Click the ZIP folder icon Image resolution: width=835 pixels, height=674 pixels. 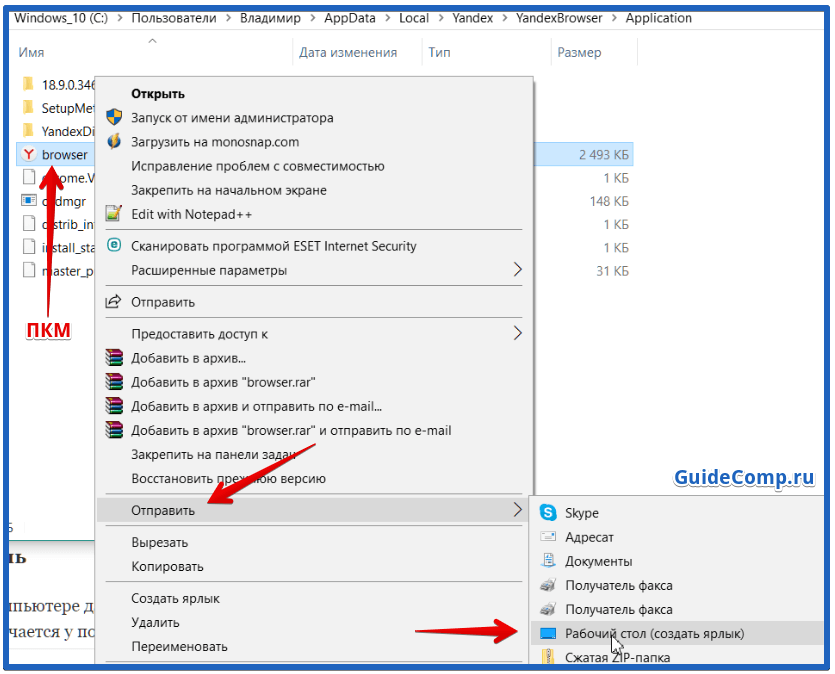tap(548, 657)
